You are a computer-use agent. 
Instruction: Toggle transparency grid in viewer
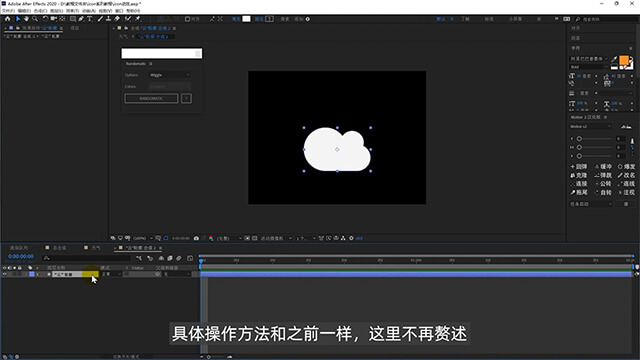255,238
